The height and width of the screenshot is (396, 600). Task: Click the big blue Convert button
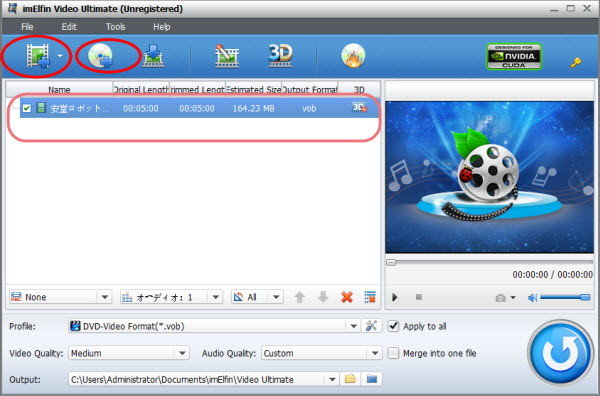(560, 352)
